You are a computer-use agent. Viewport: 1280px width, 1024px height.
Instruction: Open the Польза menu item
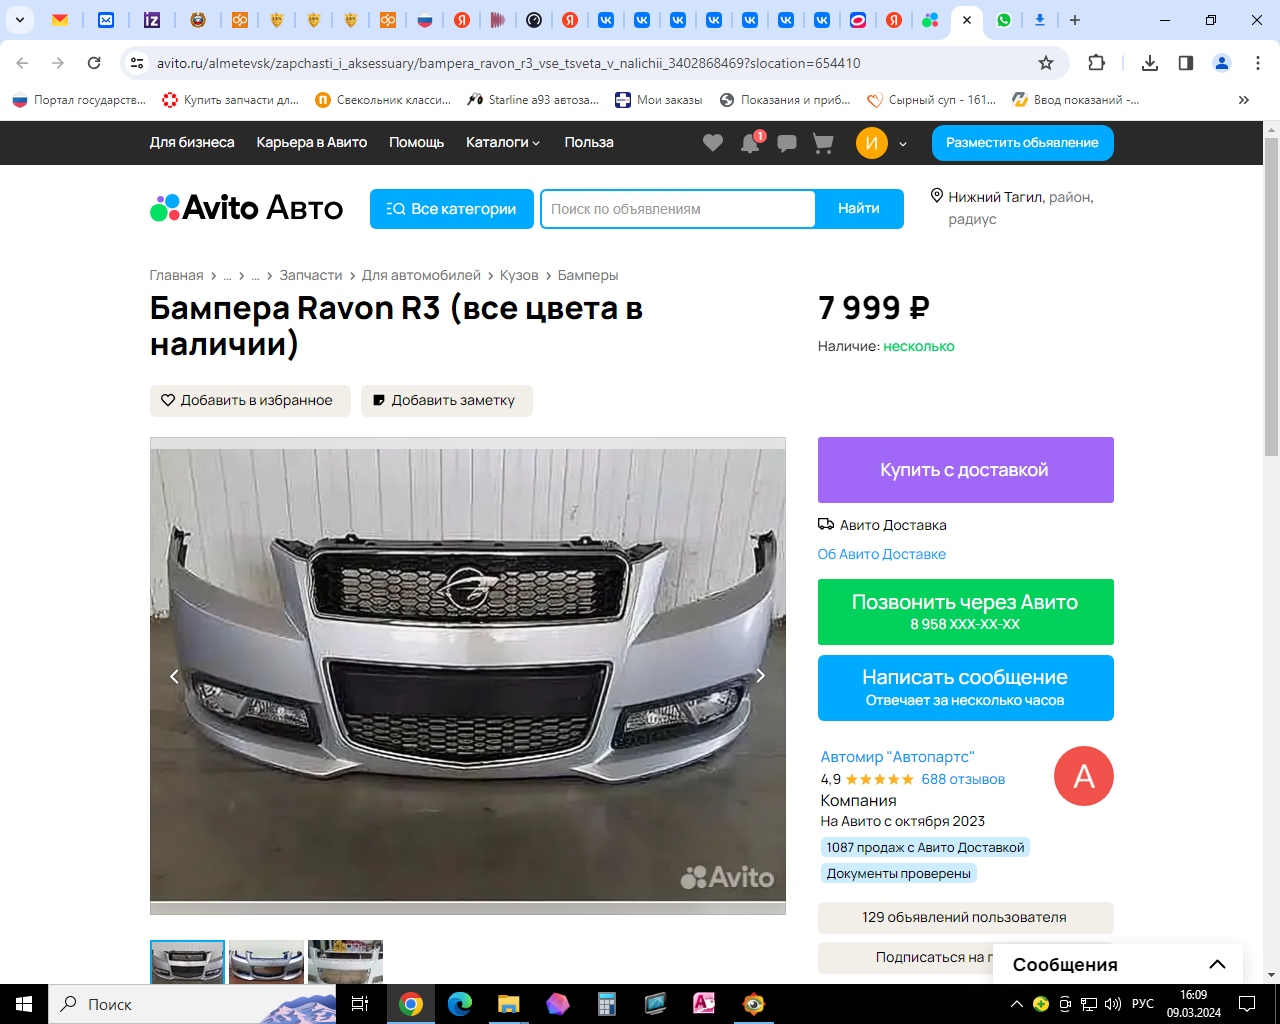(x=589, y=142)
